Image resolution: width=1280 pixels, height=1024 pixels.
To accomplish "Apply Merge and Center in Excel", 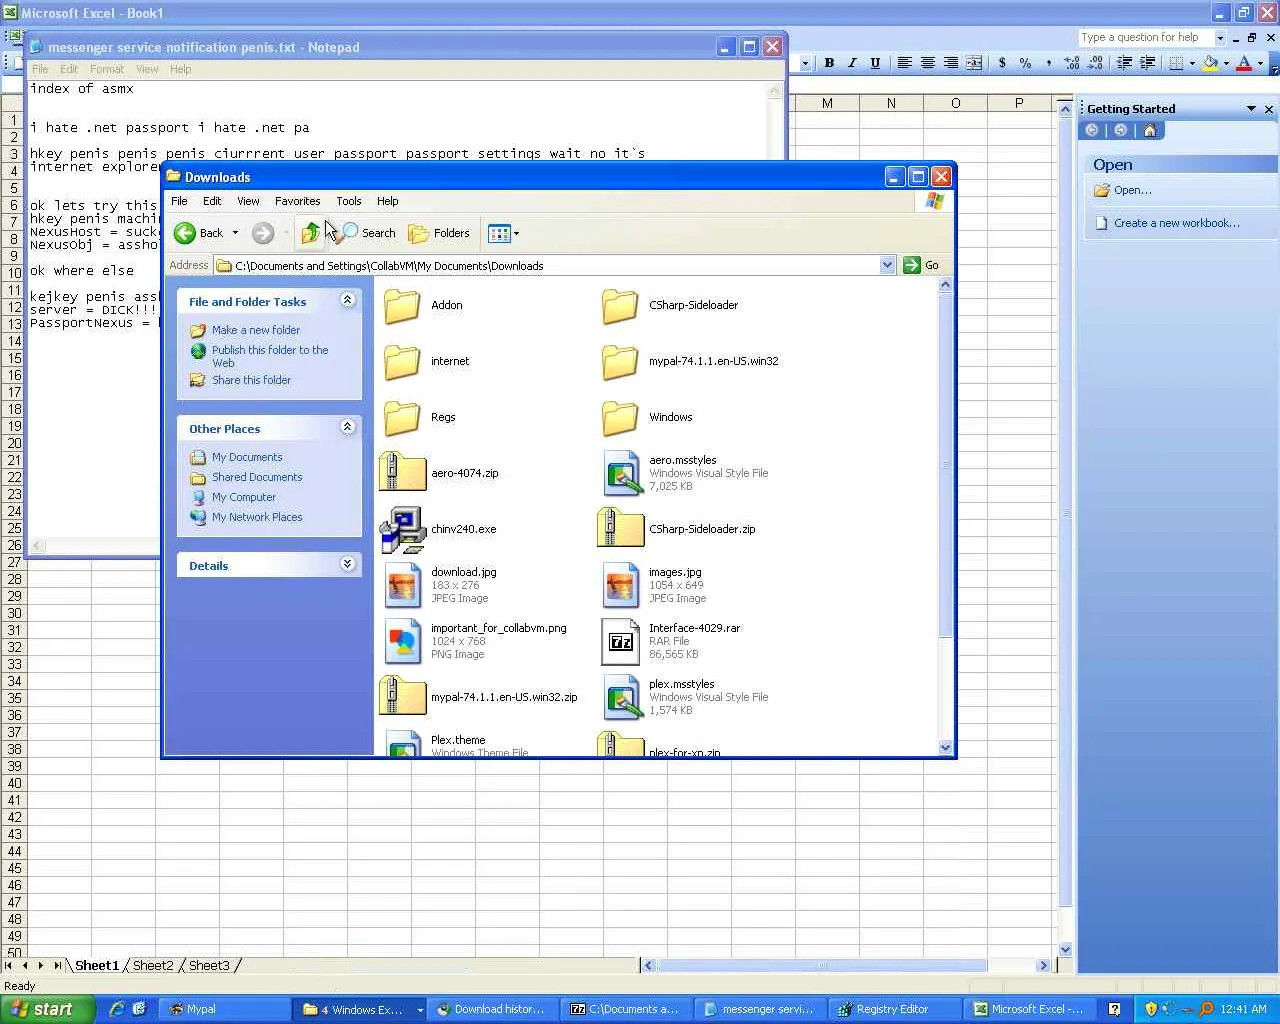I will point(973,62).
